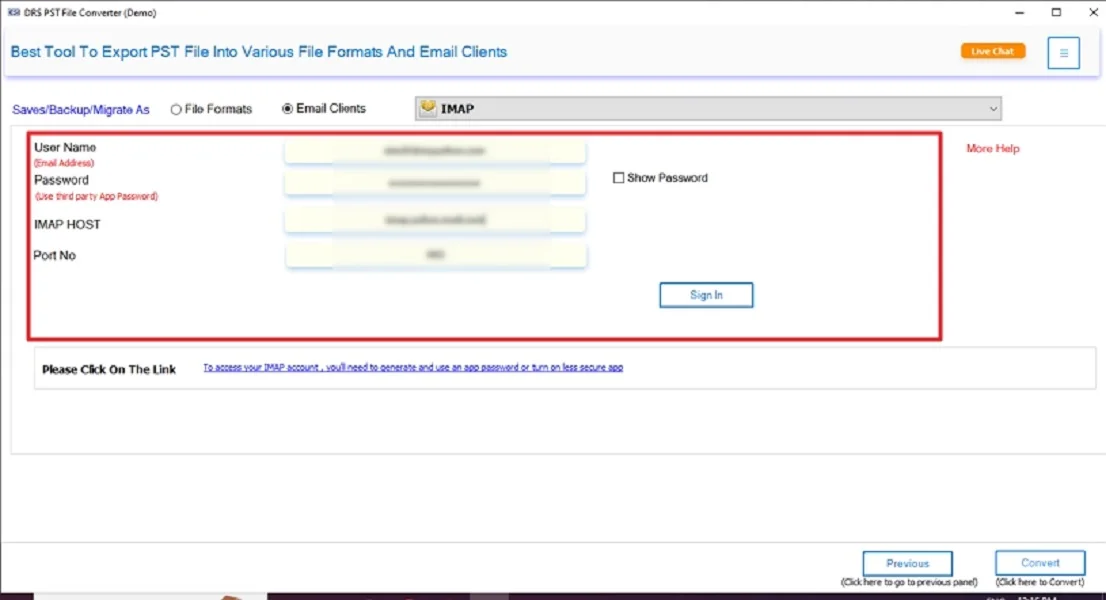Click the dropdown chevron next to IMAP

pyautogui.click(x=993, y=107)
